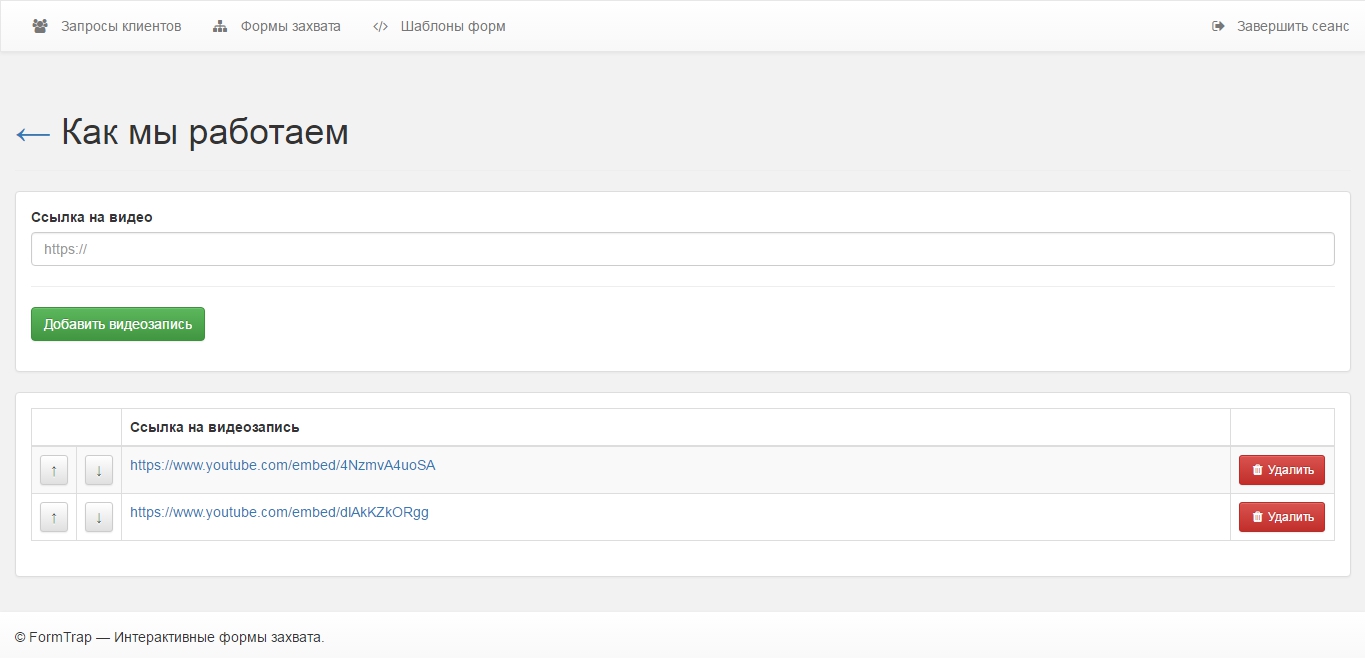Screen dimensions: 1365x658
Task: Move the 4NzmvA4uoSA video down
Action: [99, 470]
